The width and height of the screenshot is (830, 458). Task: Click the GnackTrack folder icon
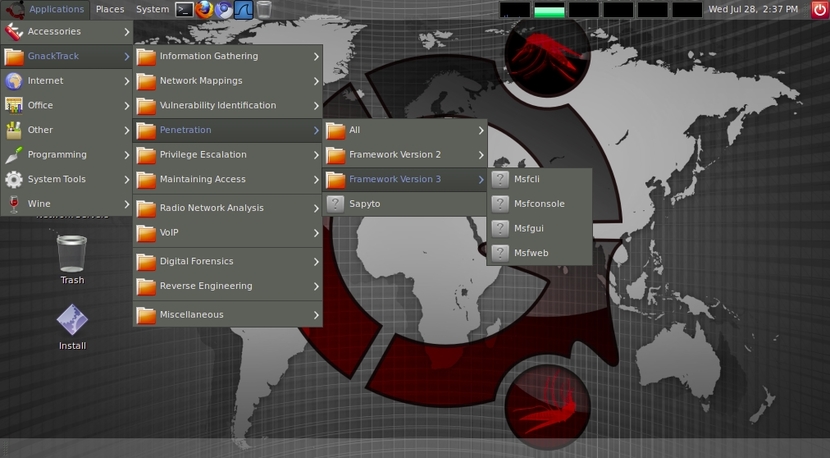[x=14, y=56]
